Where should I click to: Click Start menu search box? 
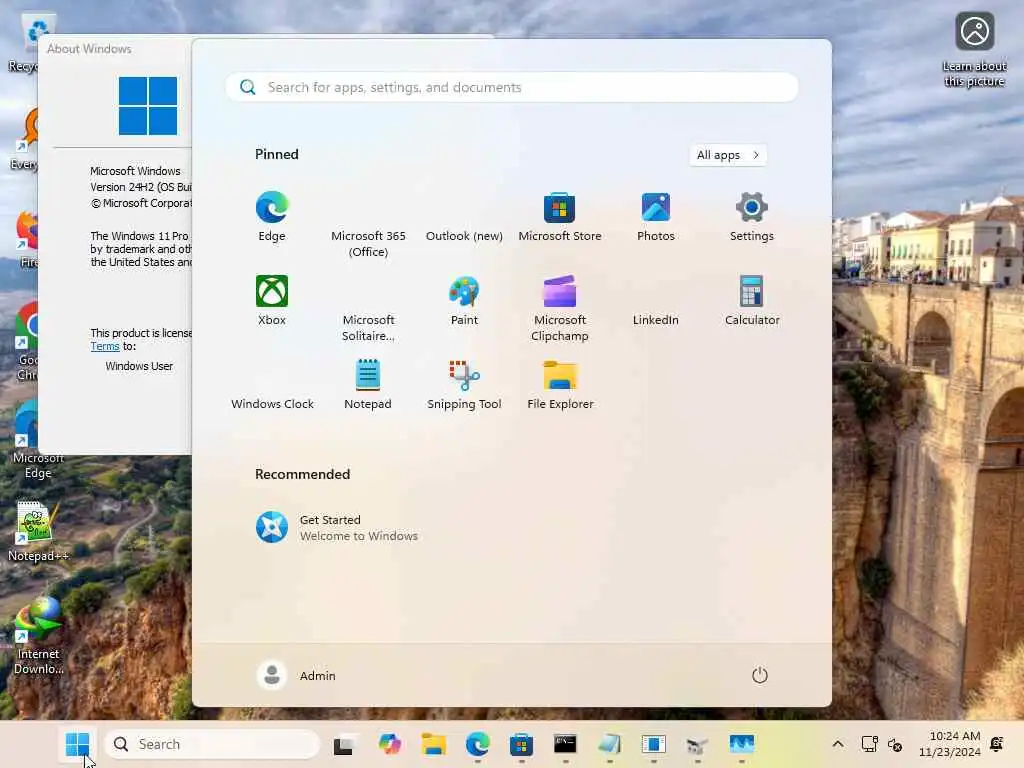[x=511, y=87]
